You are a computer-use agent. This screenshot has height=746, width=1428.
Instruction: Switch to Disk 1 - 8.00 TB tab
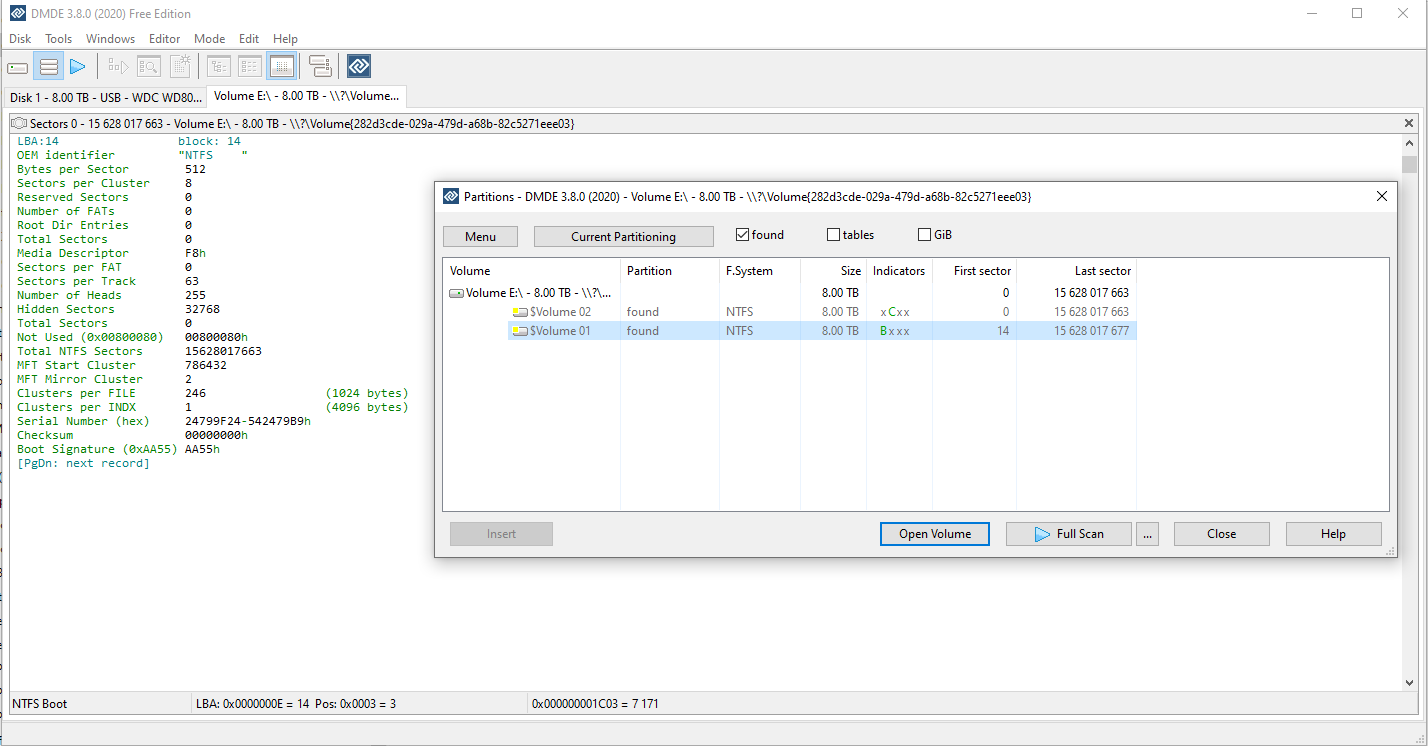pos(105,97)
